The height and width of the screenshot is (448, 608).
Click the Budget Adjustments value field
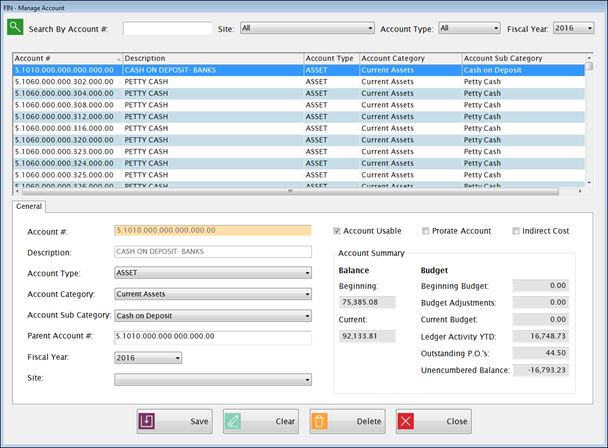(541, 302)
